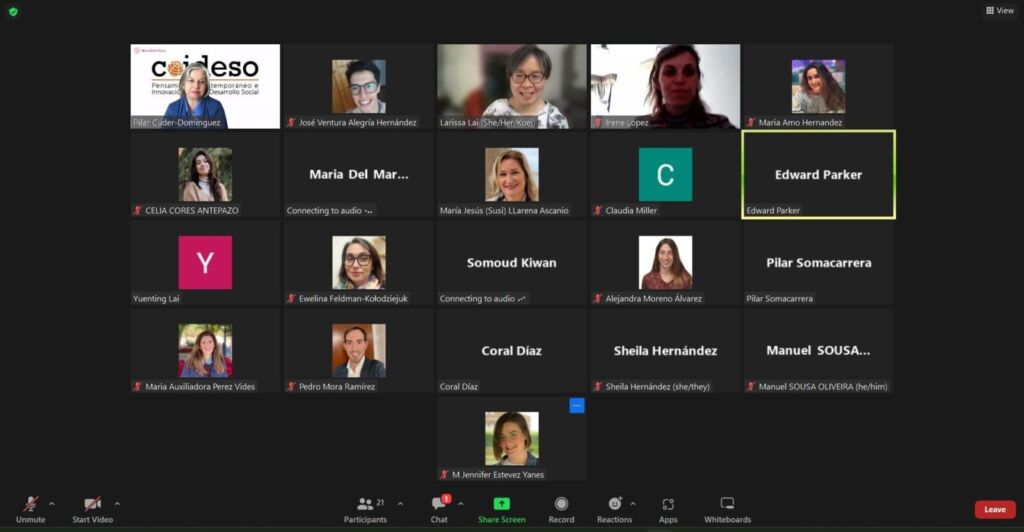Image resolution: width=1024 pixels, height=532 pixels.
Task: Open the Reactions menu icon
Action: pyautogui.click(x=614, y=504)
